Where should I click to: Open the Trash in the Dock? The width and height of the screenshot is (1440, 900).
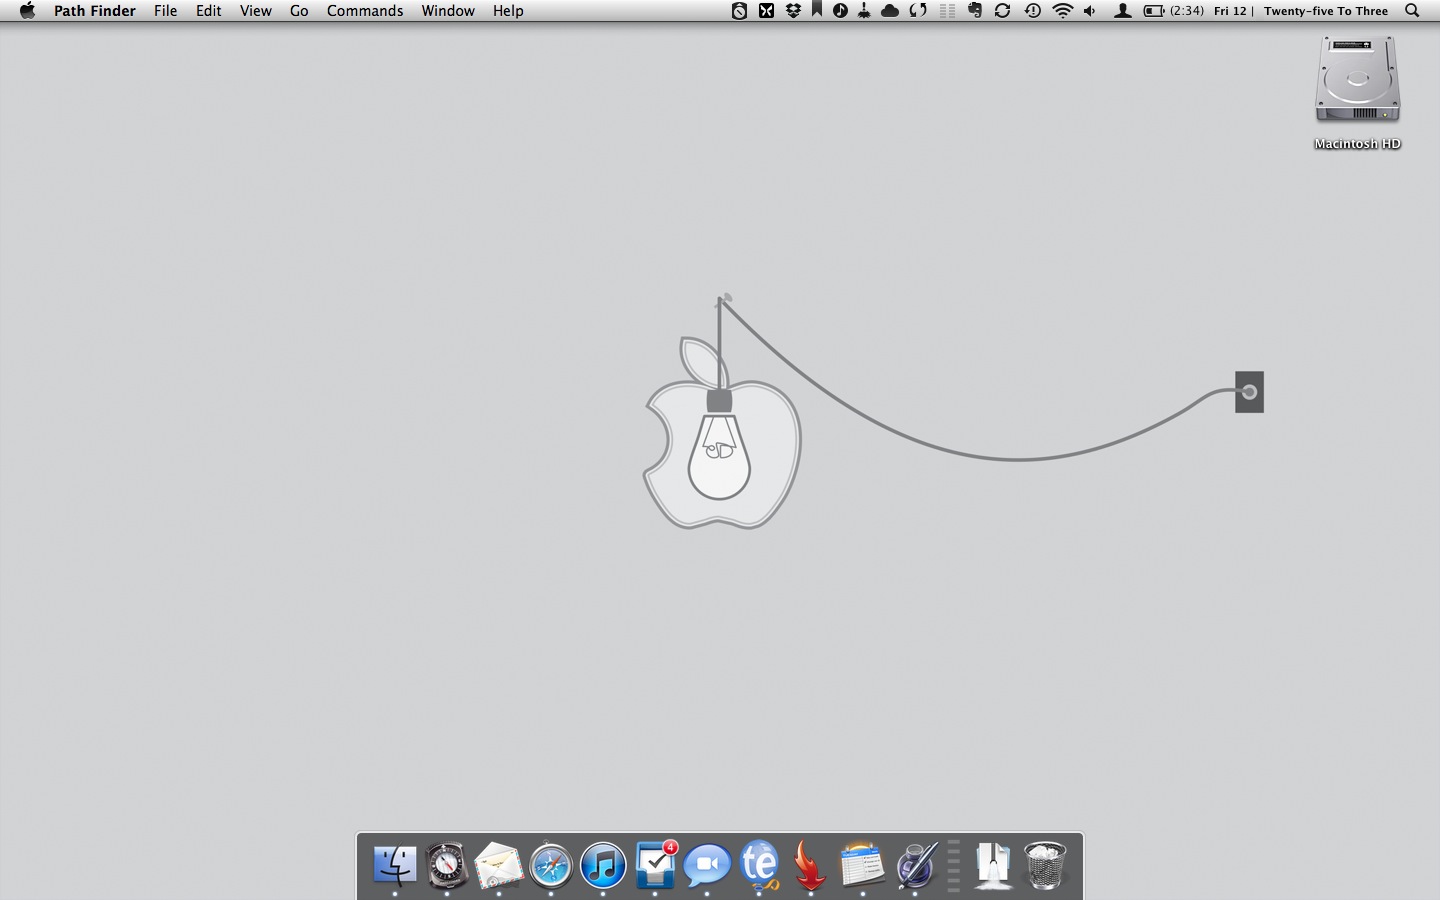coord(1045,866)
